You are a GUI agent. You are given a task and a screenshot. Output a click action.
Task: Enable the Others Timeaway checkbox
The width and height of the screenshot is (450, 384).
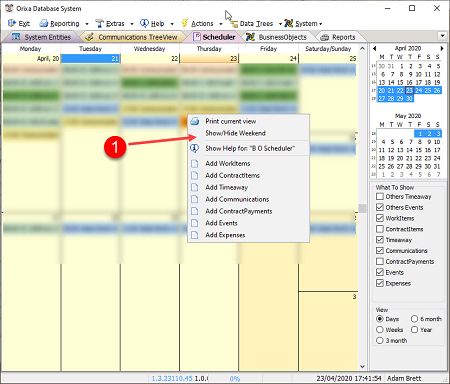[380, 196]
